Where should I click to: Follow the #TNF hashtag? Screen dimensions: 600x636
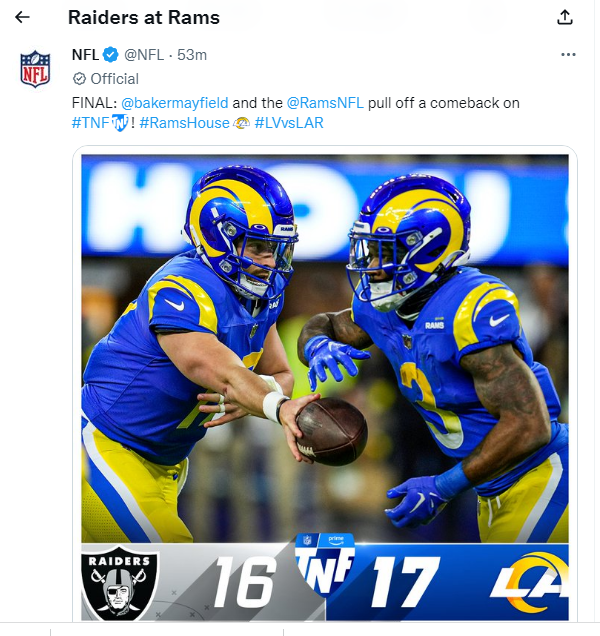click(x=90, y=124)
